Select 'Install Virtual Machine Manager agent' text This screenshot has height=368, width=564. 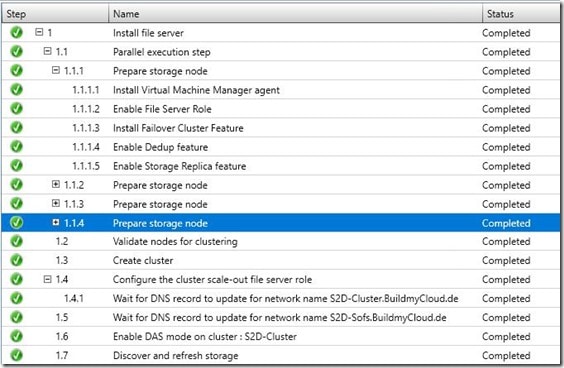click(x=196, y=90)
